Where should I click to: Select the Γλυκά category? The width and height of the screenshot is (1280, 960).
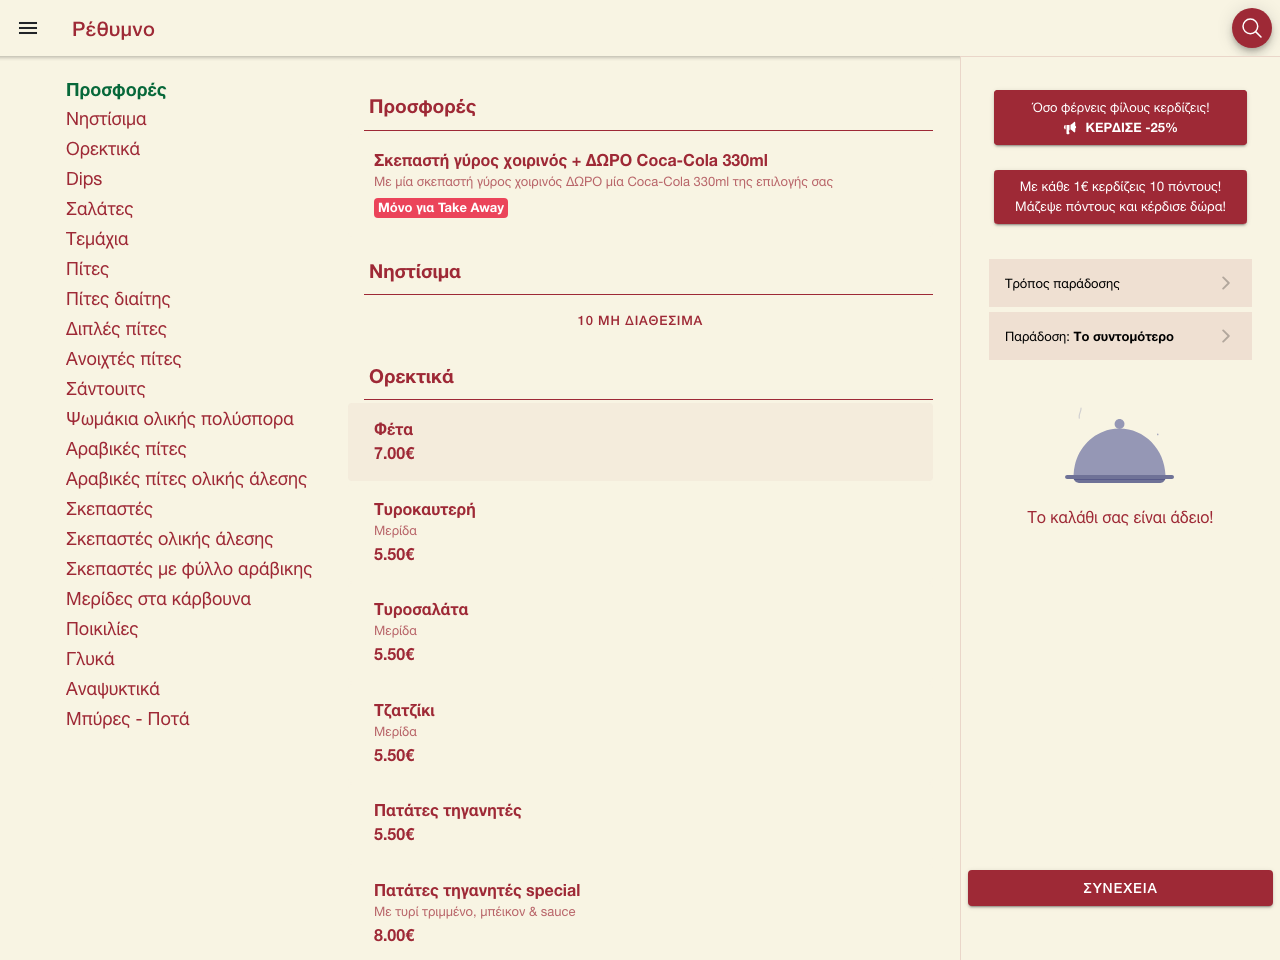(x=90, y=659)
